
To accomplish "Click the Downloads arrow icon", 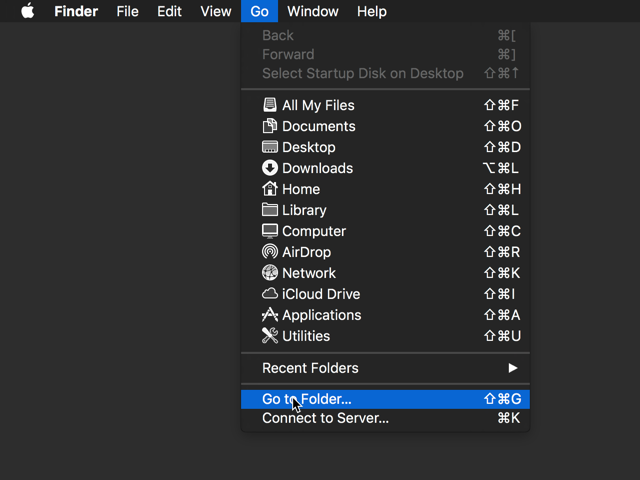I will 269,168.
